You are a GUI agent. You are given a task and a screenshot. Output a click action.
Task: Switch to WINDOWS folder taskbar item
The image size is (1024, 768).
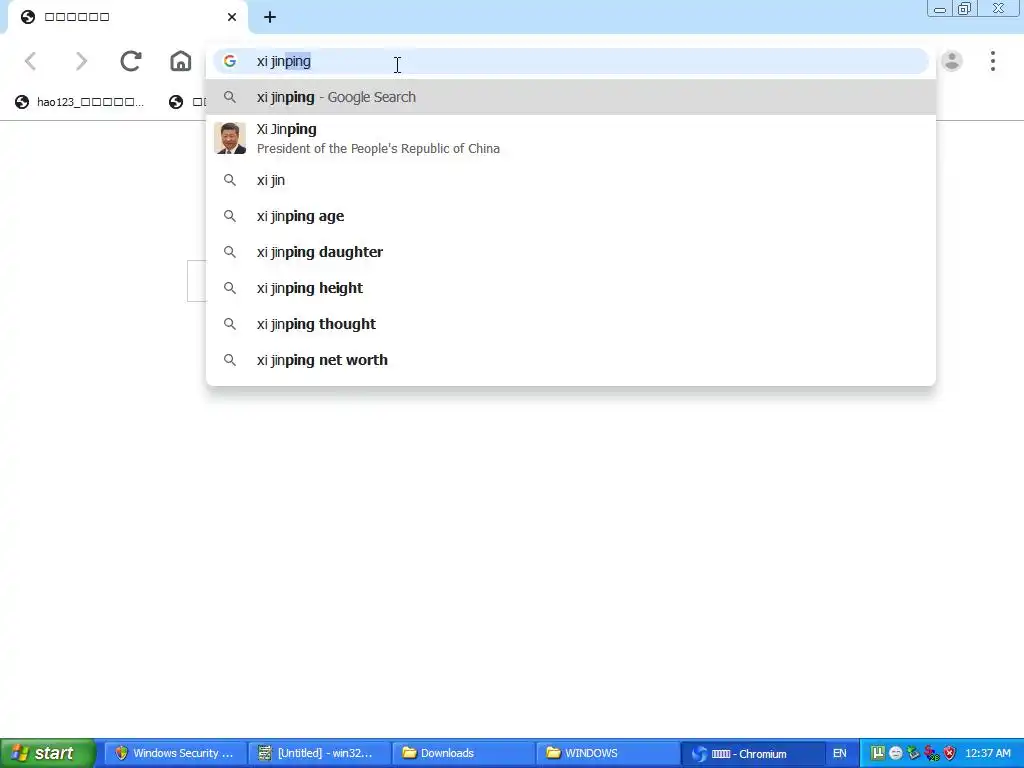point(606,753)
